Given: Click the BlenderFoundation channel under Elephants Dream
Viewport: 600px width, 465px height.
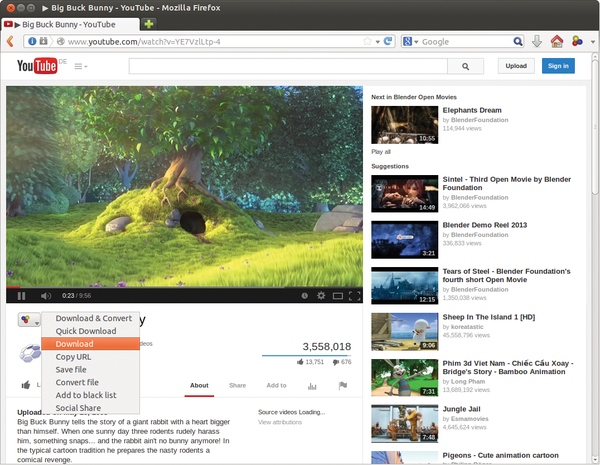Looking at the screenshot, I should pyautogui.click(x=479, y=120).
